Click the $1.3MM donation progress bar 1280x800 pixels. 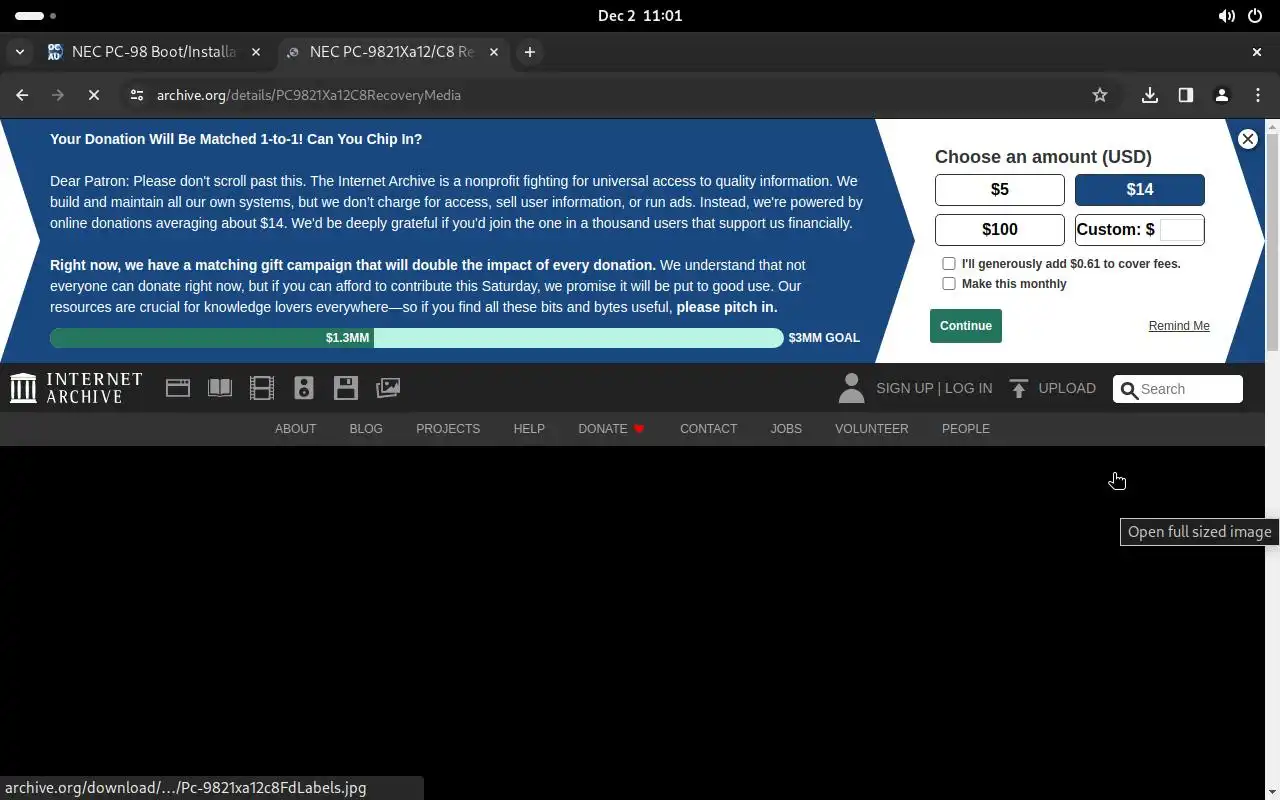[416, 338]
